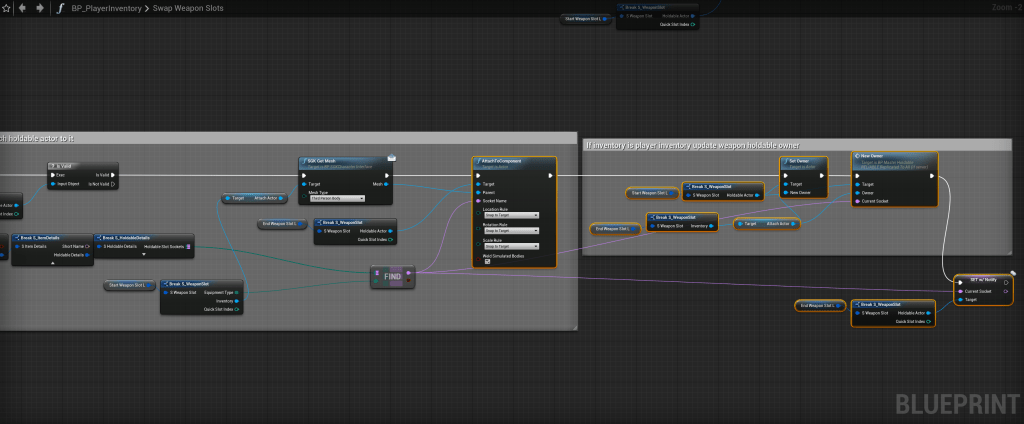The image size is (1024, 424).
Task: Click the exec output pin of AttachToComponent
Action: pos(550,174)
